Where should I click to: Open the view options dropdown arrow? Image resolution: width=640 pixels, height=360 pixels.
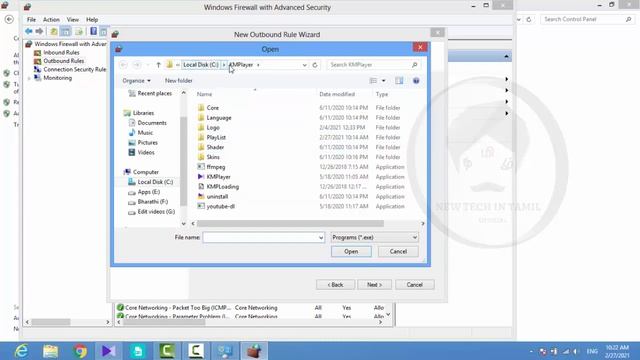point(384,81)
